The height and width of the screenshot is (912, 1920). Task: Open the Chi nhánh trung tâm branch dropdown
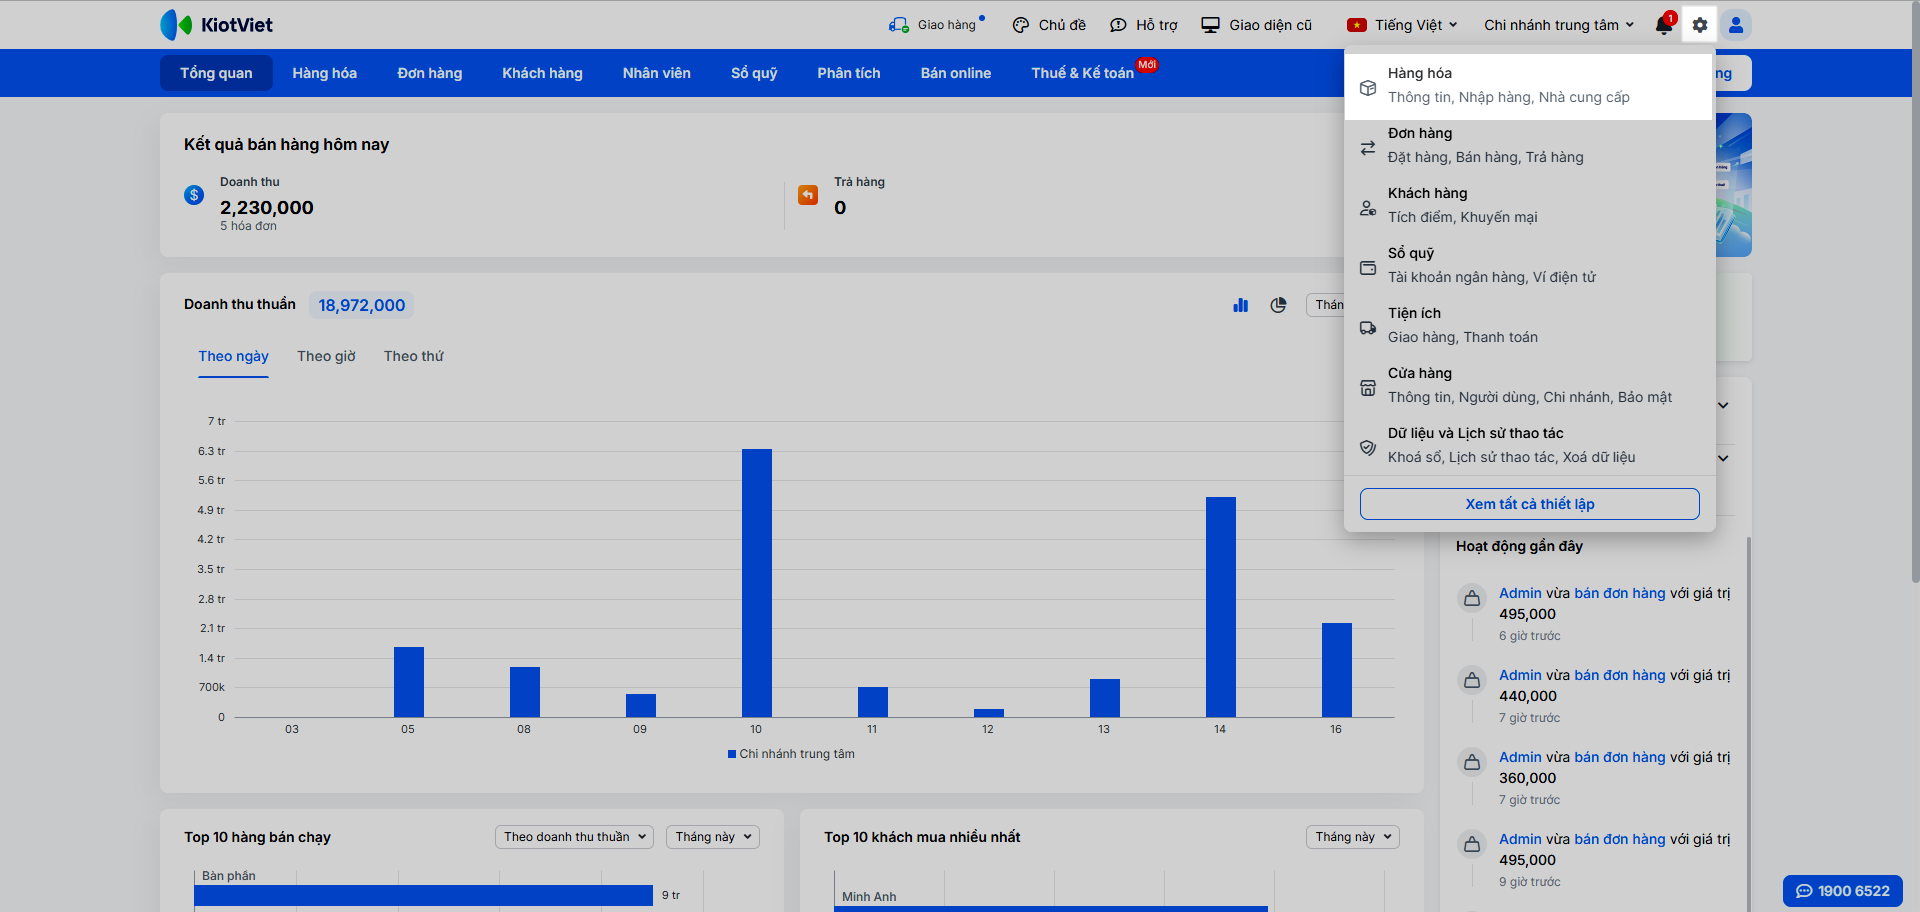click(1559, 25)
